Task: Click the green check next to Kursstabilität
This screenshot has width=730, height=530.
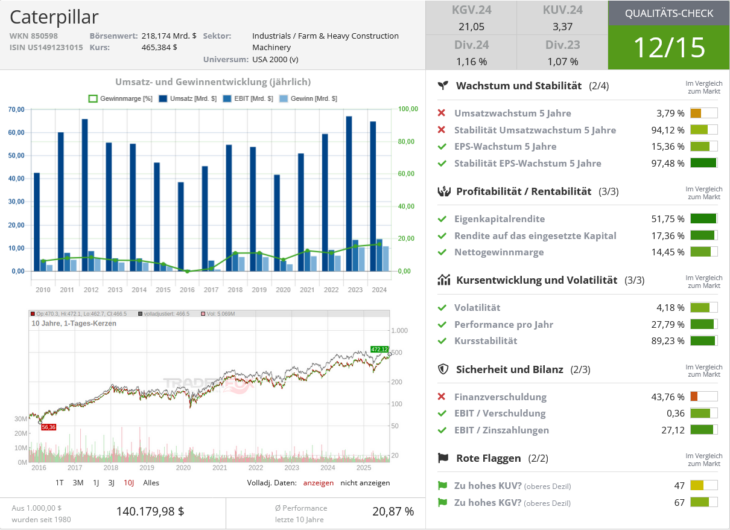Action: coord(442,340)
